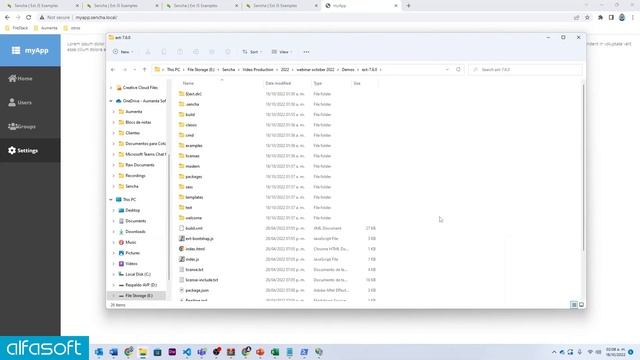
Task: Select the classic folder
Action: pos(191,125)
